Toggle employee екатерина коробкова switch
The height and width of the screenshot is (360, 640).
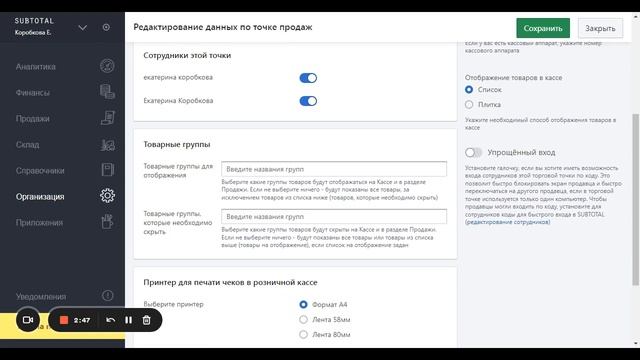point(308,78)
